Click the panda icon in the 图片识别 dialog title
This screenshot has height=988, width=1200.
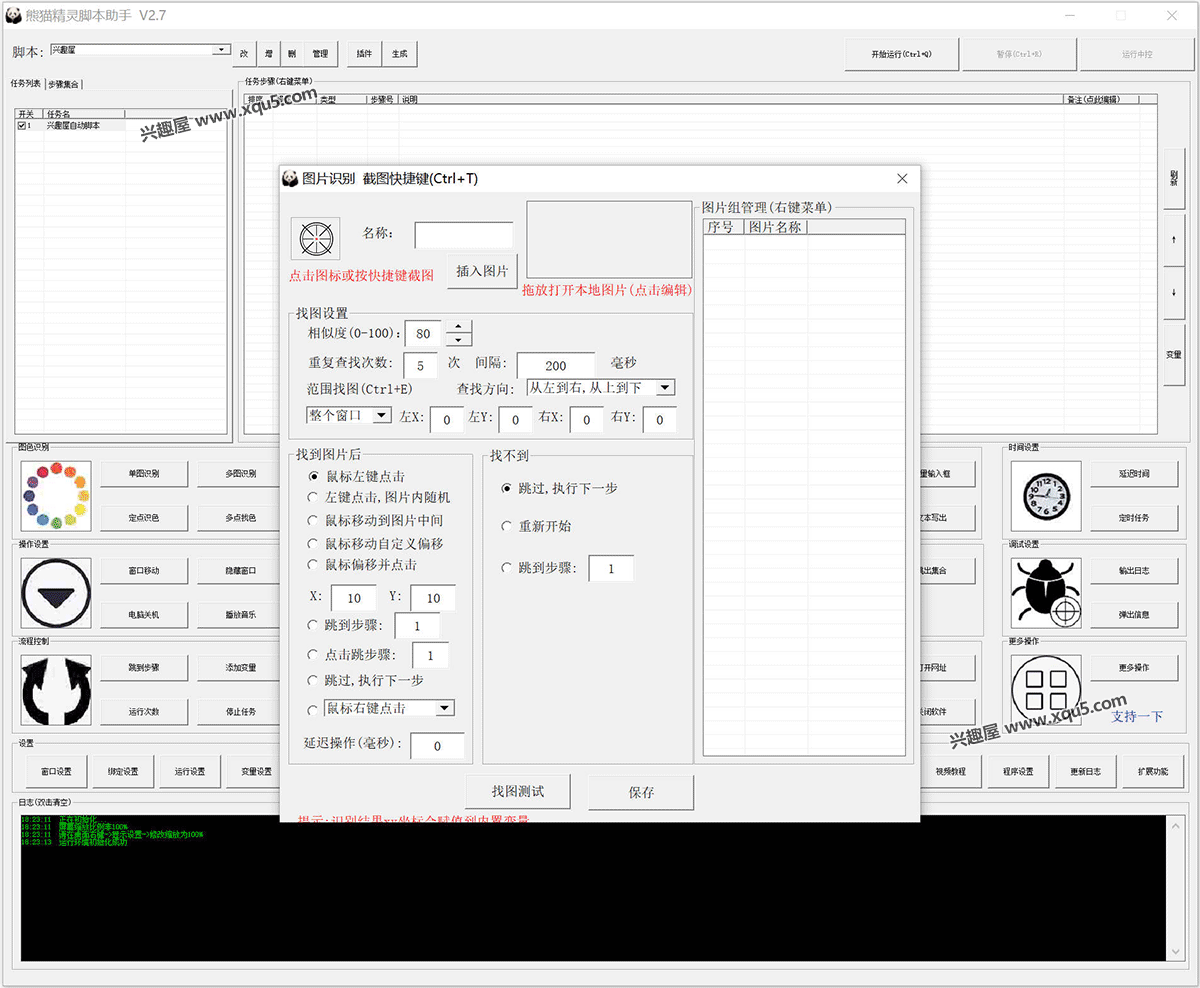point(290,178)
